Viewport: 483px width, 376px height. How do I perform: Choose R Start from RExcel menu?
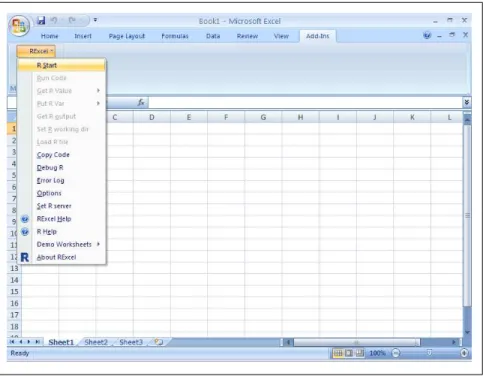tap(62, 65)
